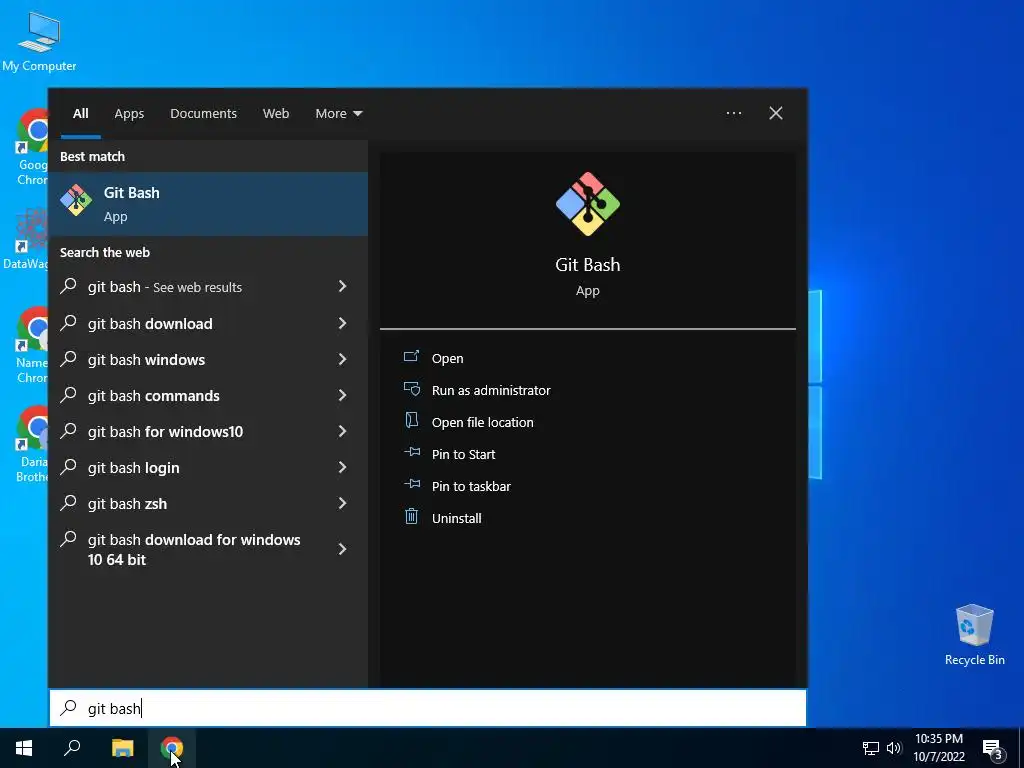Expand the 'git bash for windows10' arrow
This screenshot has width=1024, height=768.
click(342, 430)
